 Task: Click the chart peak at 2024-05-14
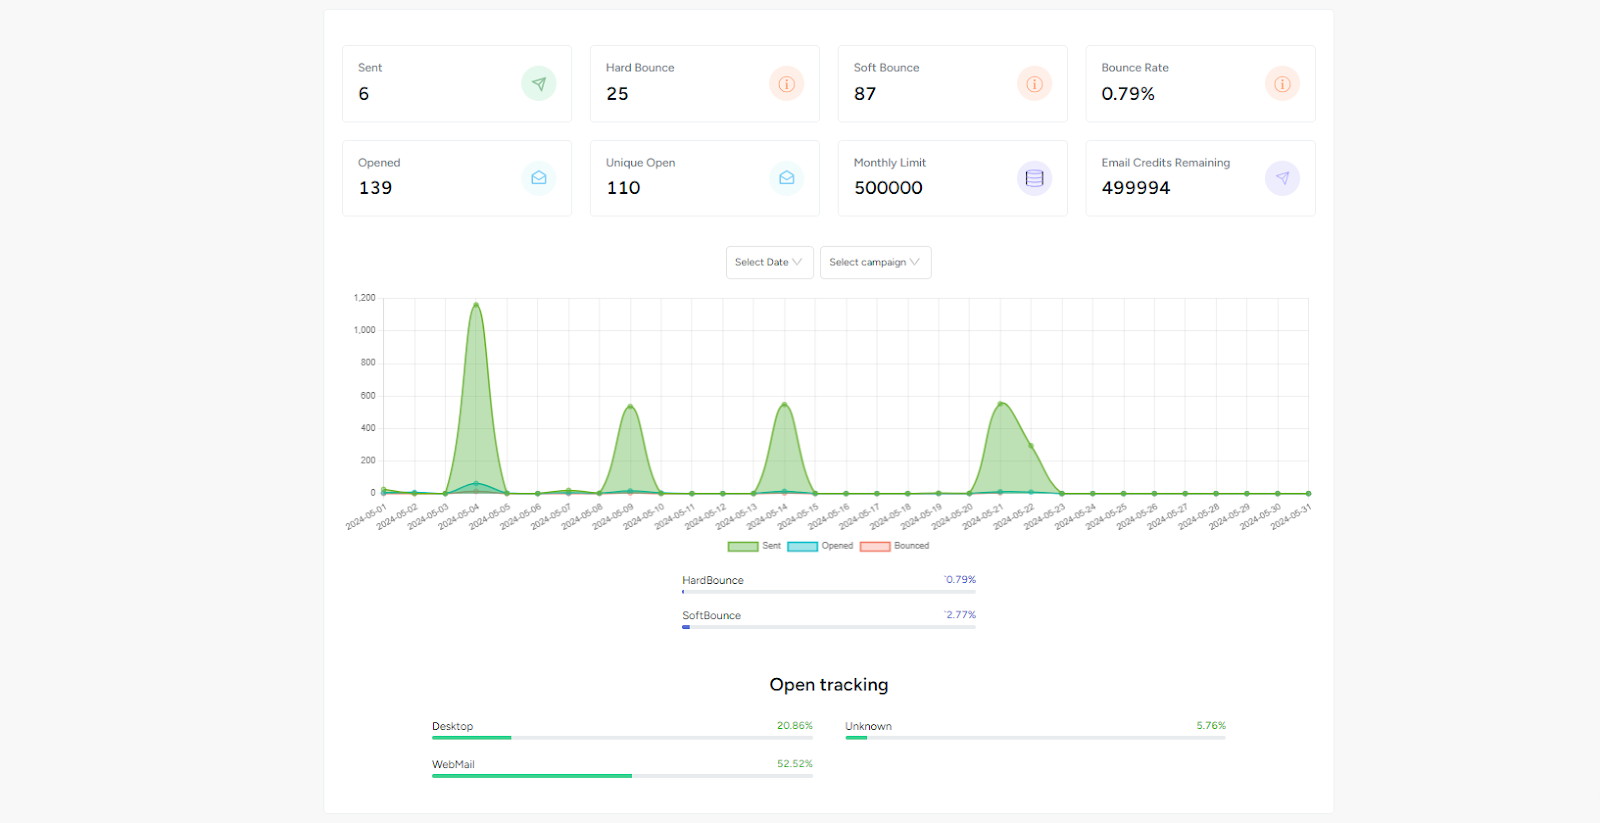point(784,405)
